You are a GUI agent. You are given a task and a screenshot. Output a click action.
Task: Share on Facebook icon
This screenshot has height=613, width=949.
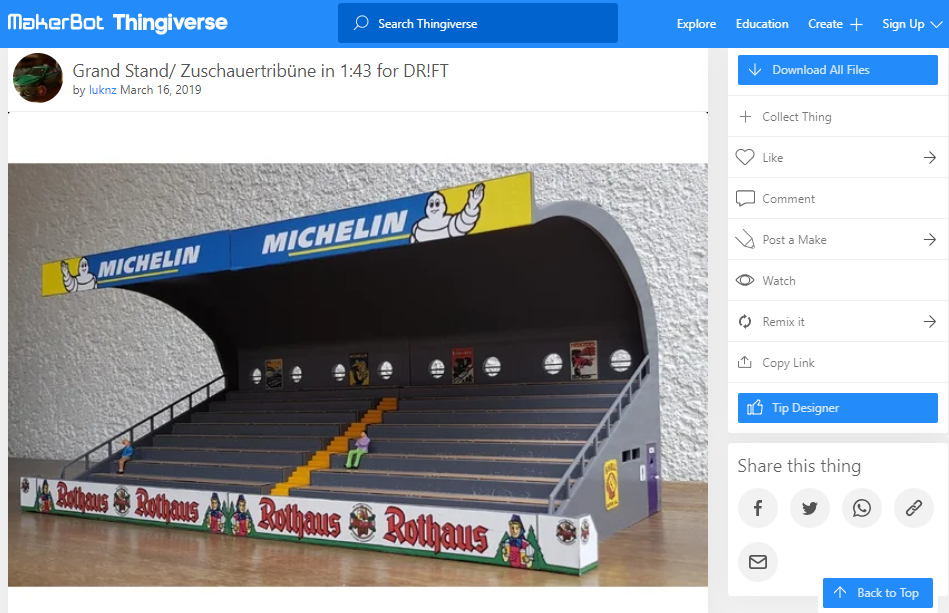[758, 508]
